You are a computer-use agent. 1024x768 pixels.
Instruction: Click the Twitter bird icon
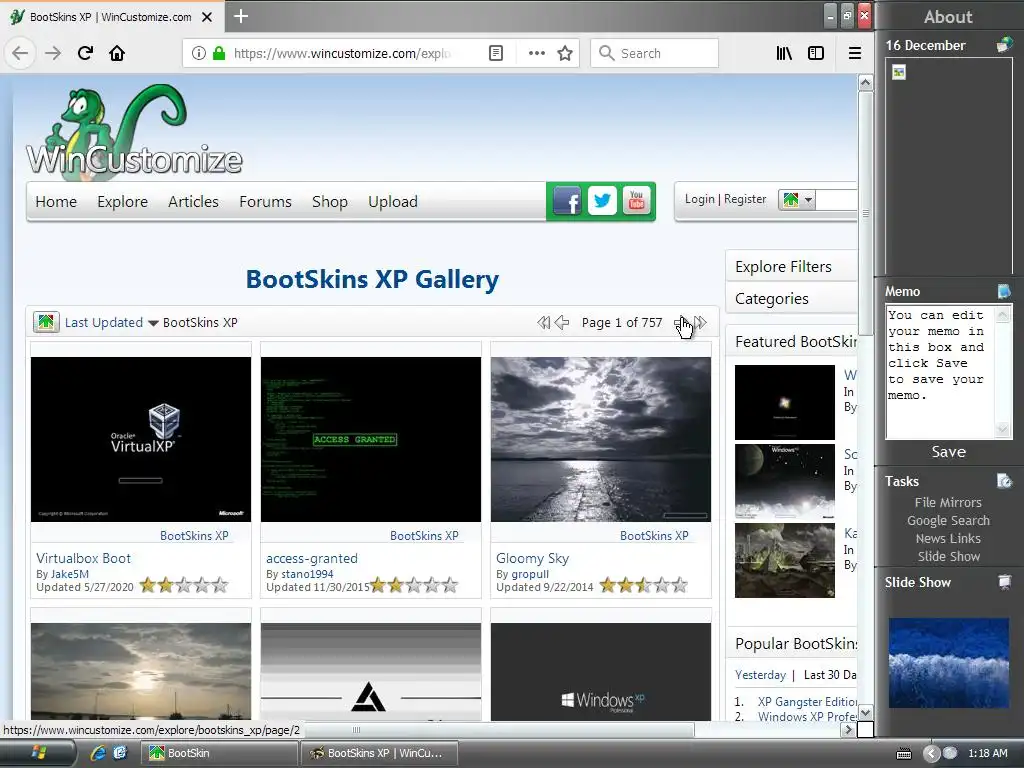(602, 201)
